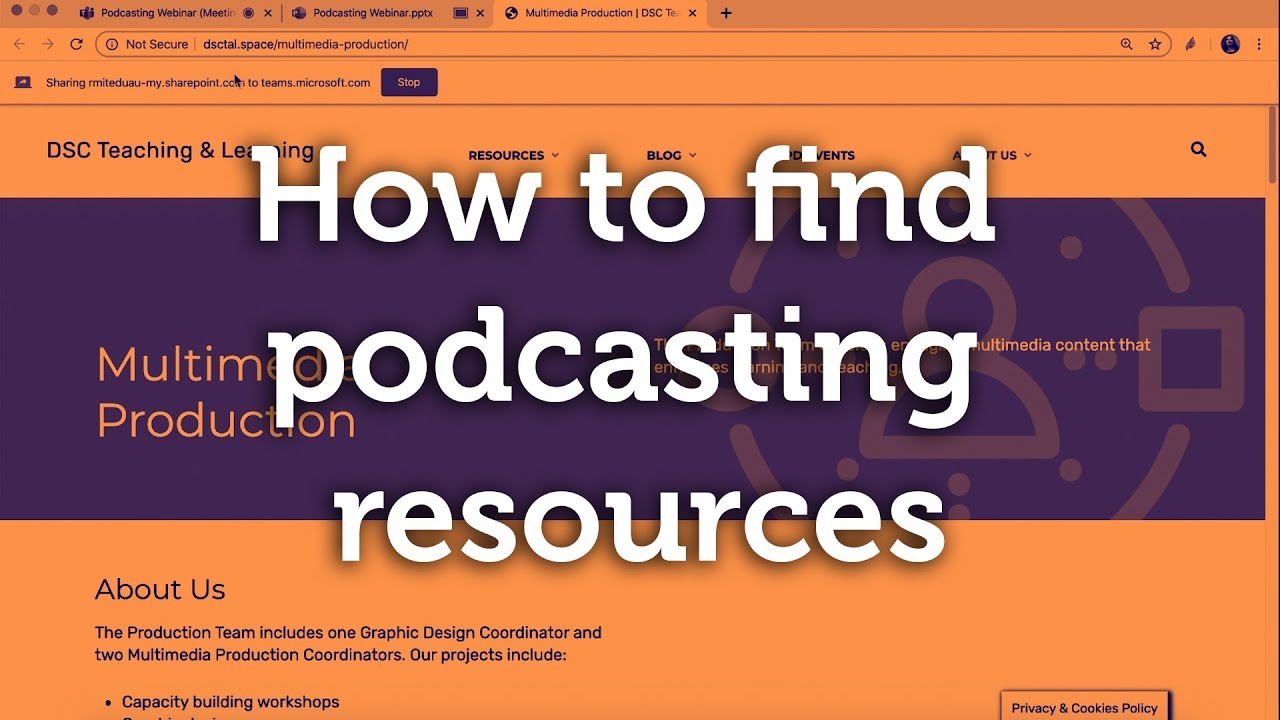
Task: Expand the RESOURCES menu
Action: click(x=513, y=155)
